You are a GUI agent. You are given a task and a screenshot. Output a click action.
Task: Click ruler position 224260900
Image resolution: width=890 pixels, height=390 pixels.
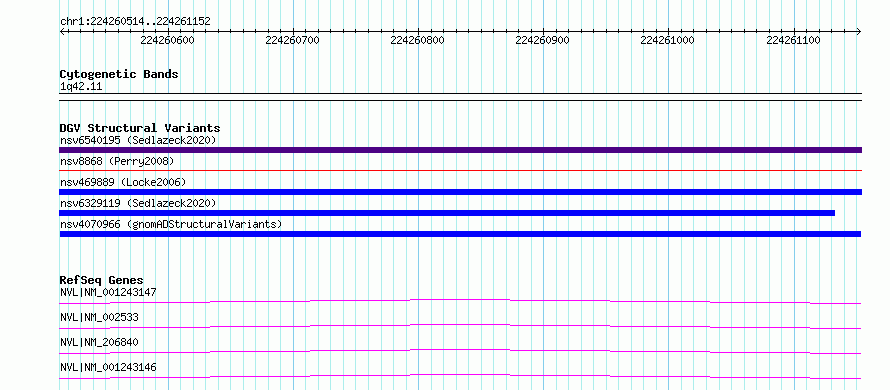[x=543, y=40]
